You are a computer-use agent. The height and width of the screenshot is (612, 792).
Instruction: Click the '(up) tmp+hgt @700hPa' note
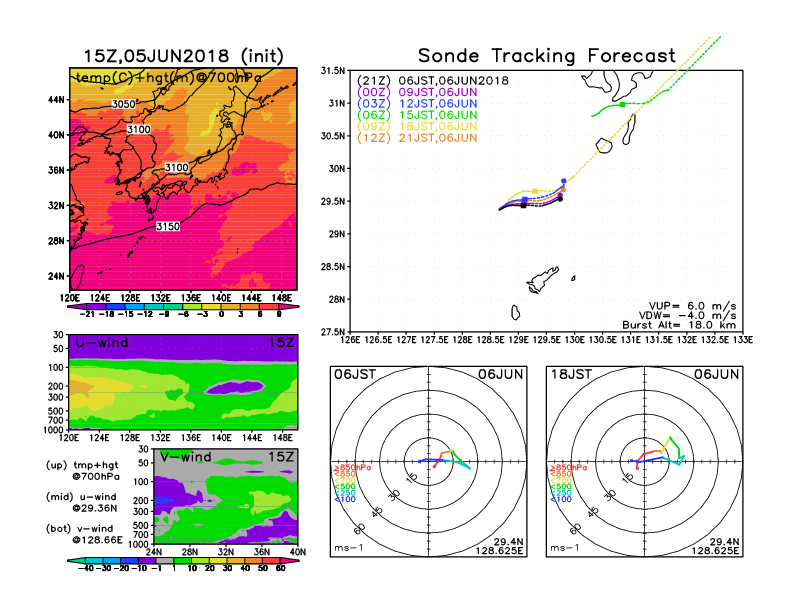(82, 471)
